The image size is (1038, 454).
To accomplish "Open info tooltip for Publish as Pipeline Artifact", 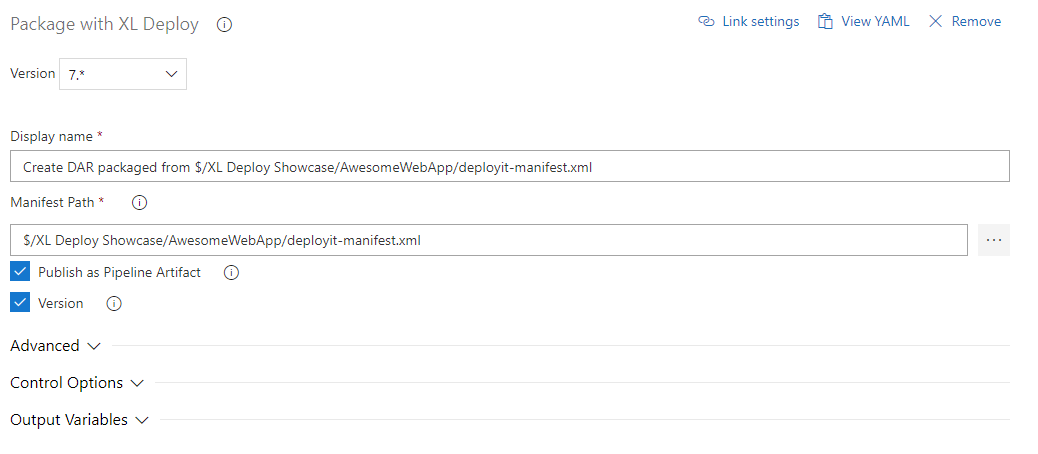I will coord(231,273).
